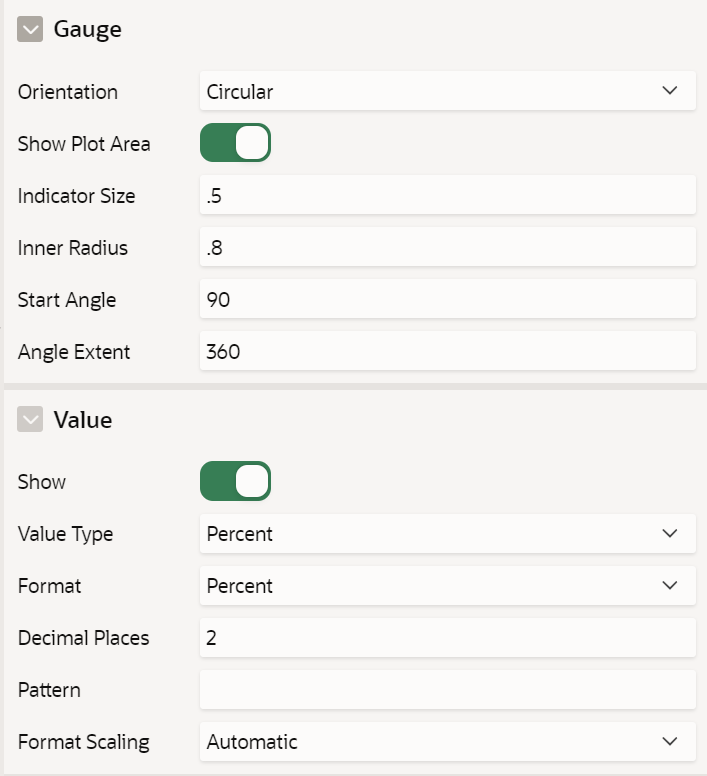The image size is (707, 776).
Task: Click the Indicator Size input field
Action: pyautogui.click(x=447, y=196)
